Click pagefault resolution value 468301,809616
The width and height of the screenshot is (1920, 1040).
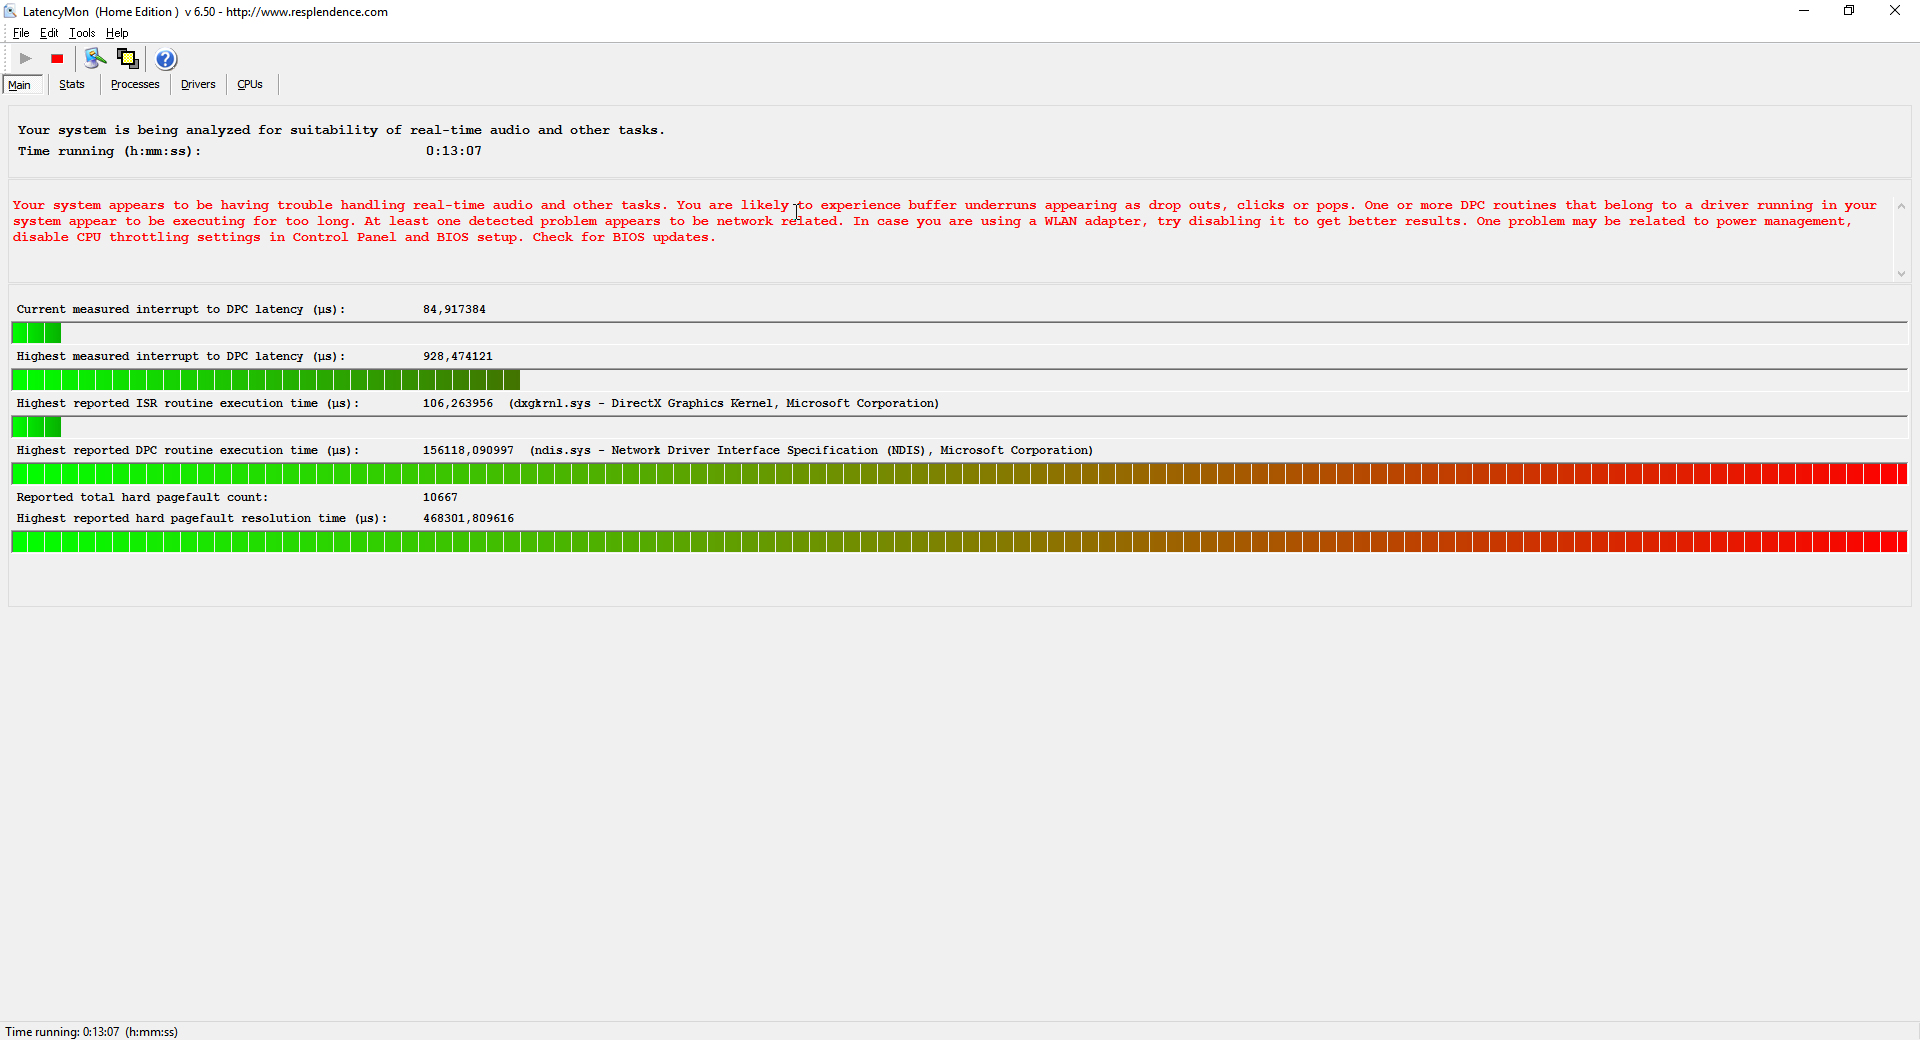click(468, 519)
